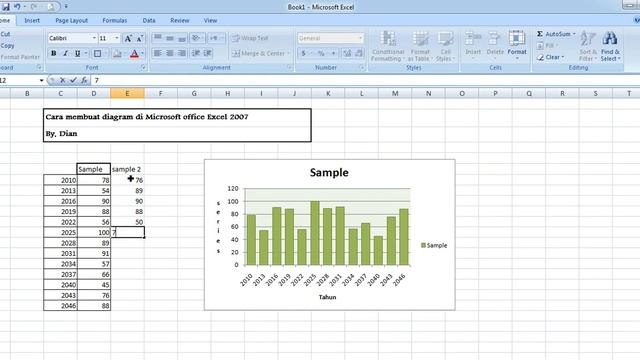This screenshot has width=640, height=360.
Task: Switch to the Formulas tab
Action: click(x=115, y=20)
